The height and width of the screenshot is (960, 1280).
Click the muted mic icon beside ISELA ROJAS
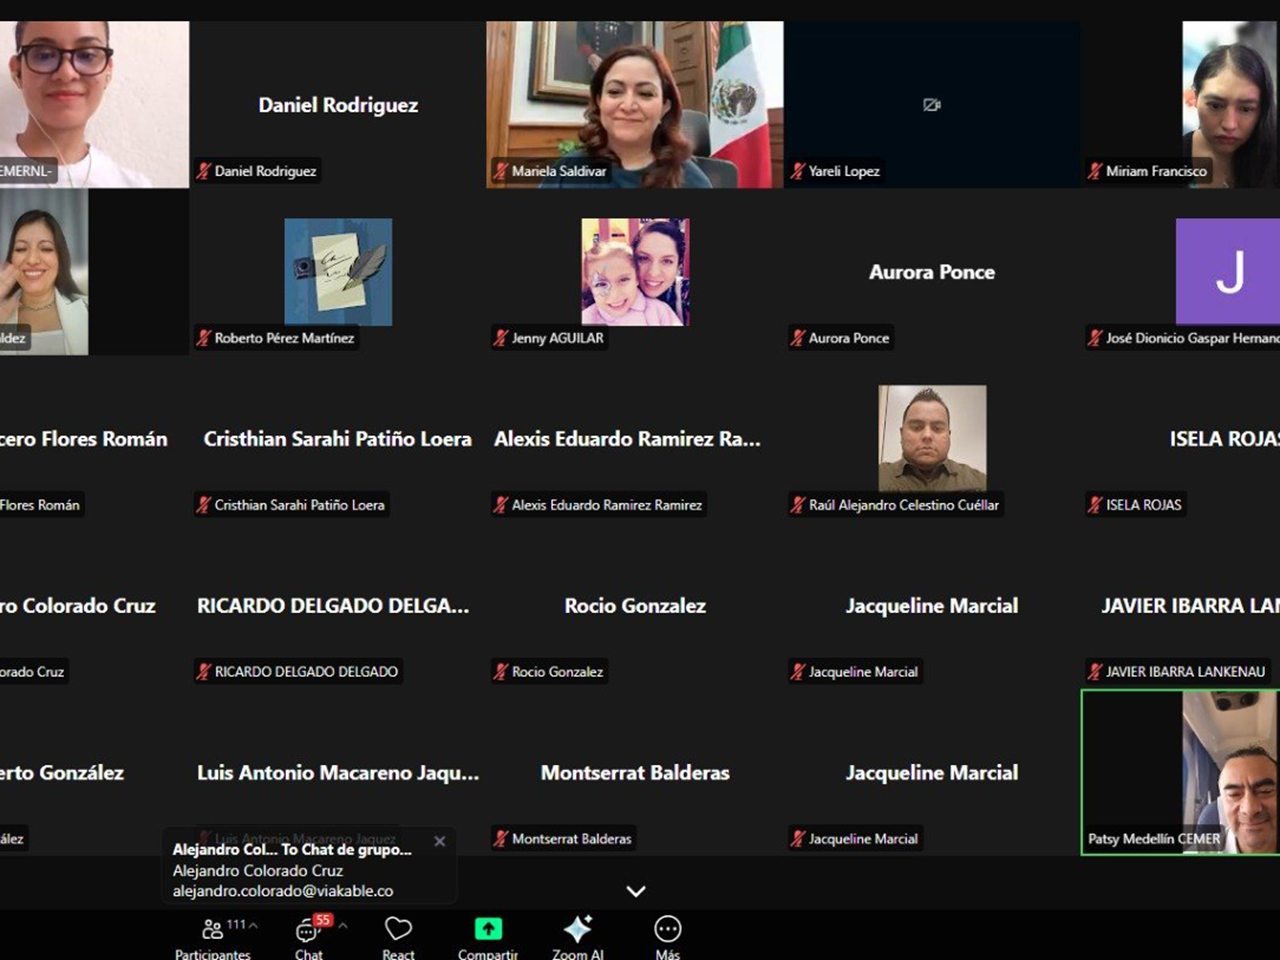click(x=1095, y=505)
